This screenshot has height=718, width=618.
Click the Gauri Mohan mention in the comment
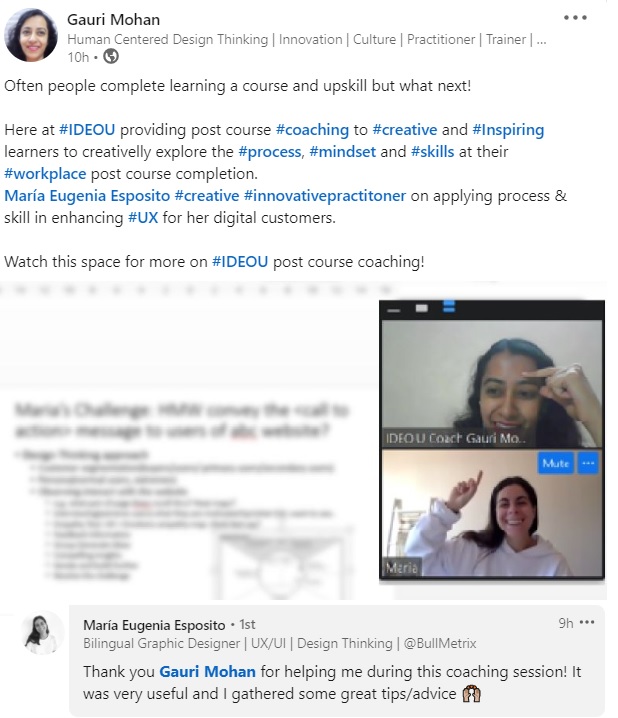207,672
